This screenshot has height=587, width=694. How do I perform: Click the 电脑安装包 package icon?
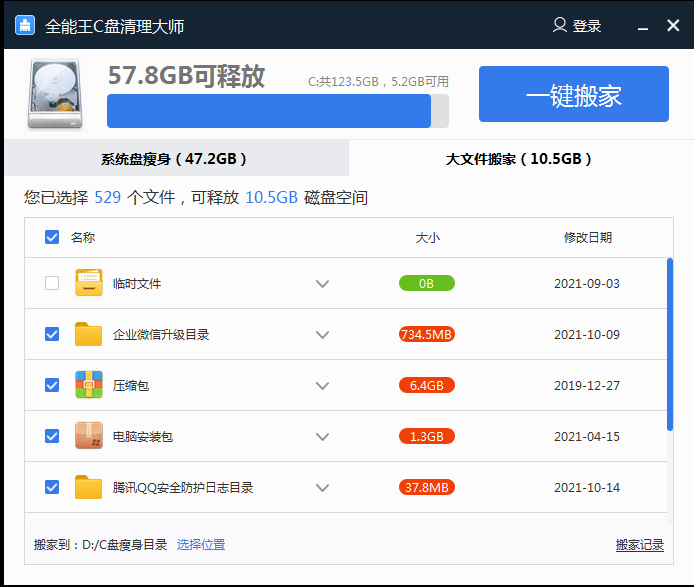pos(89,436)
